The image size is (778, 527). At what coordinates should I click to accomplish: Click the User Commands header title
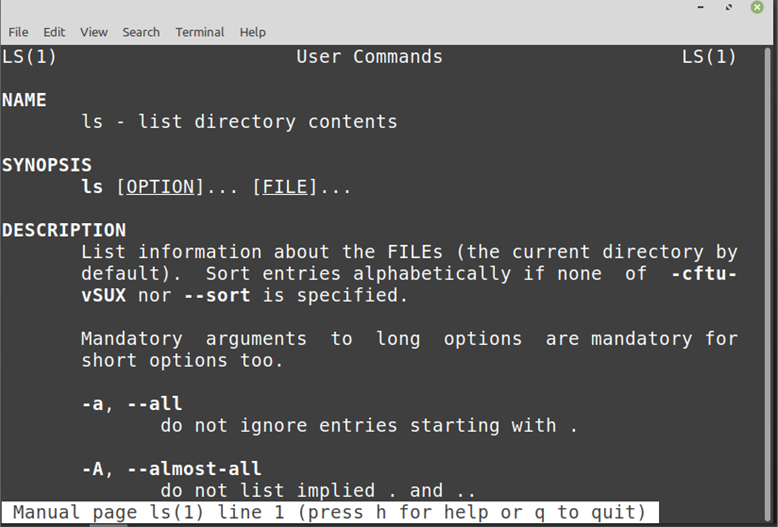tap(370, 57)
